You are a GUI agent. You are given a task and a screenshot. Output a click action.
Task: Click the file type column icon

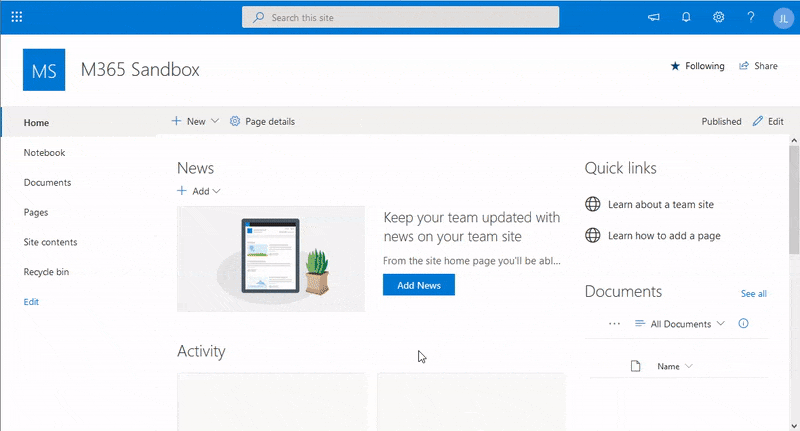pos(635,366)
